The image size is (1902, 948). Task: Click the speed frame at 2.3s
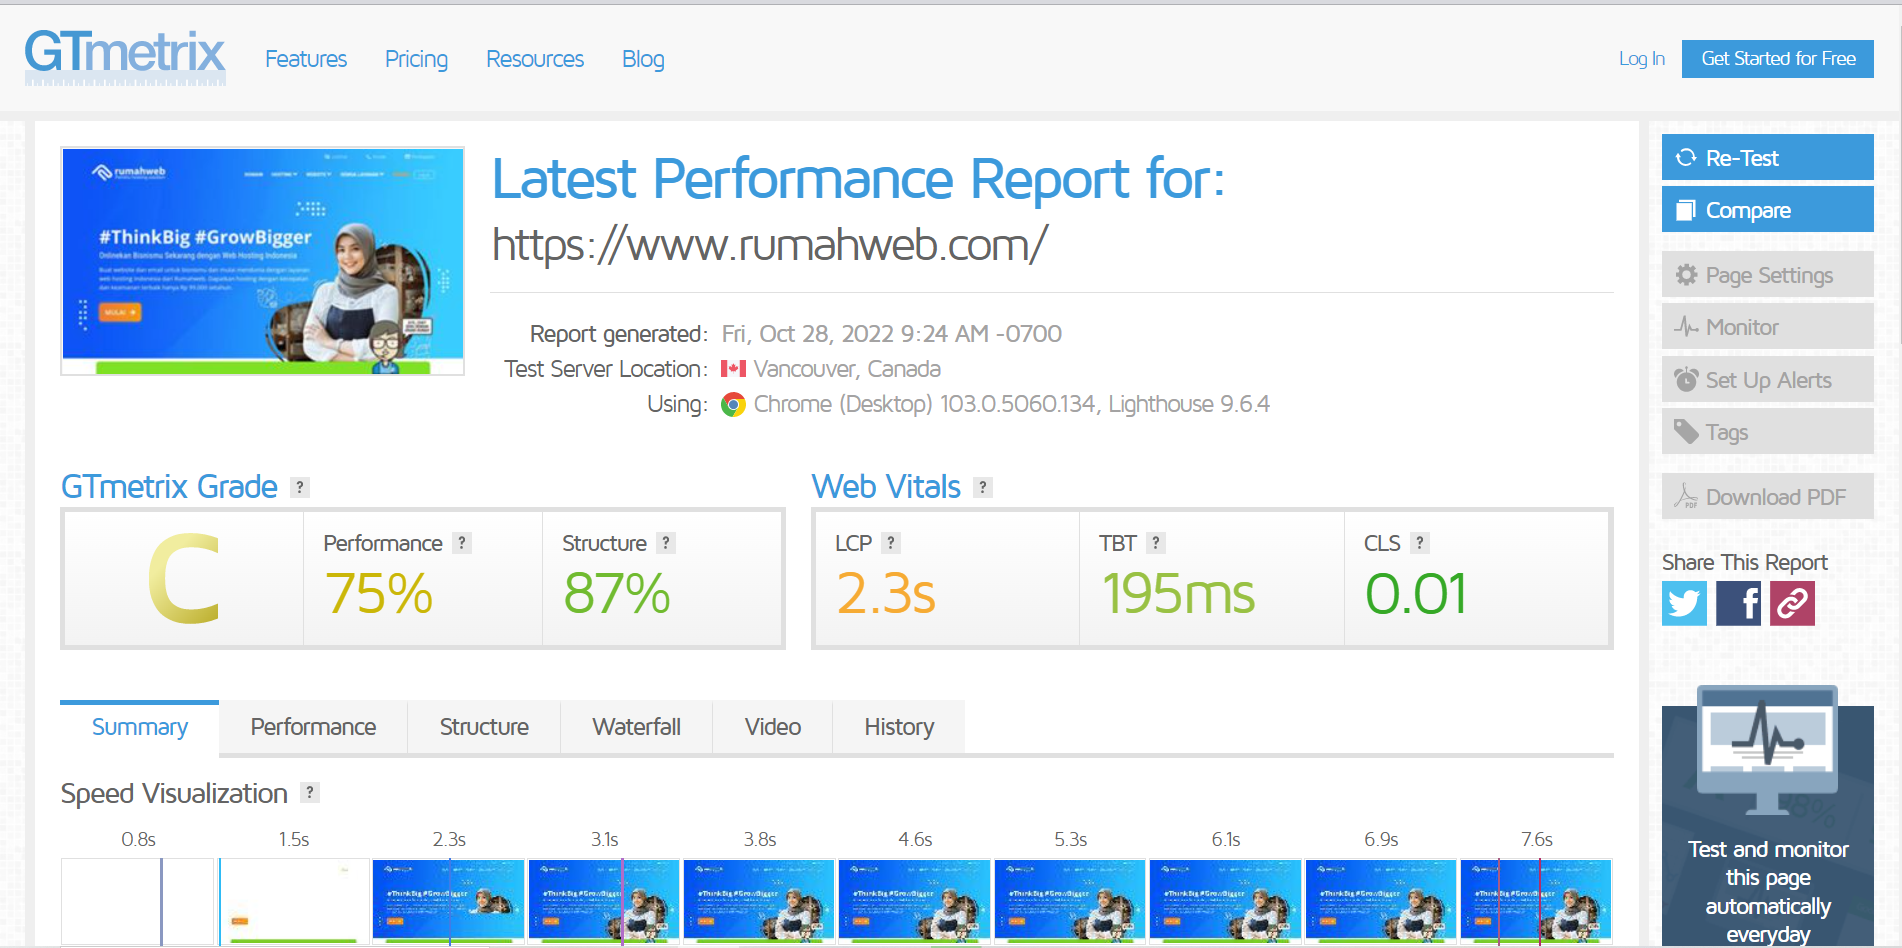pyautogui.click(x=448, y=901)
